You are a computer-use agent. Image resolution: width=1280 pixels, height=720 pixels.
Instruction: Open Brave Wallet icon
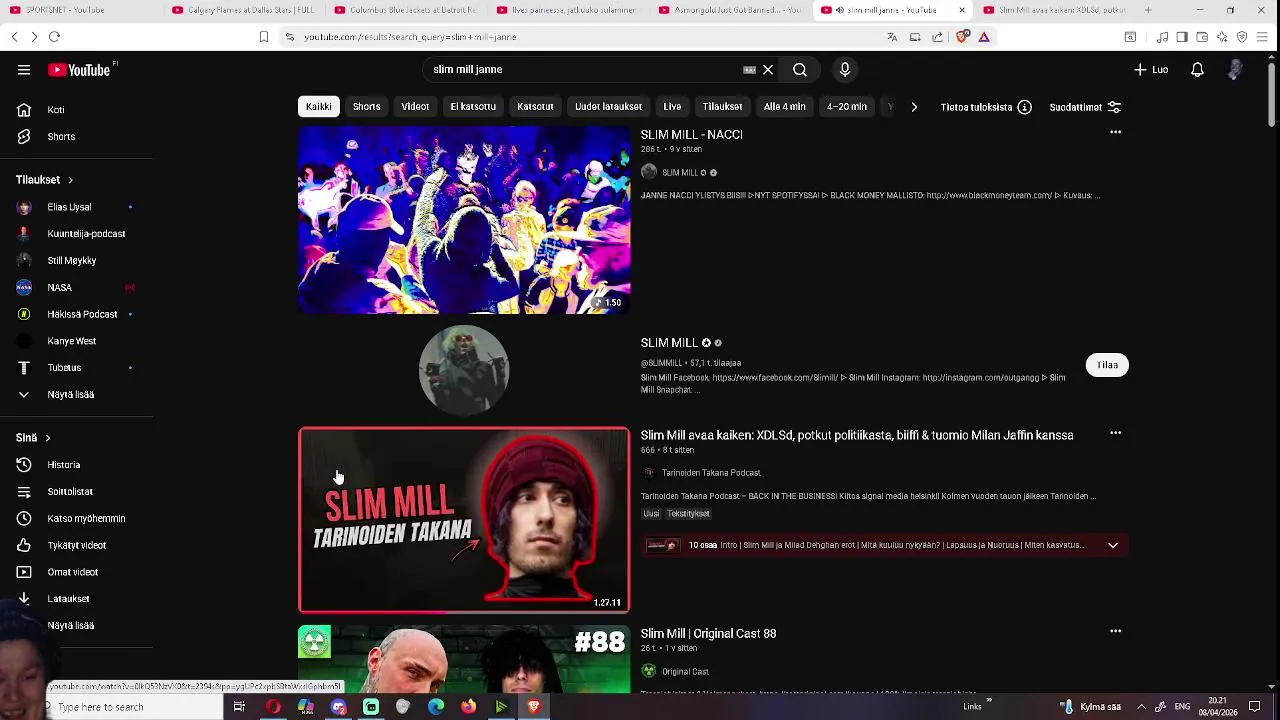[x=1202, y=37]
